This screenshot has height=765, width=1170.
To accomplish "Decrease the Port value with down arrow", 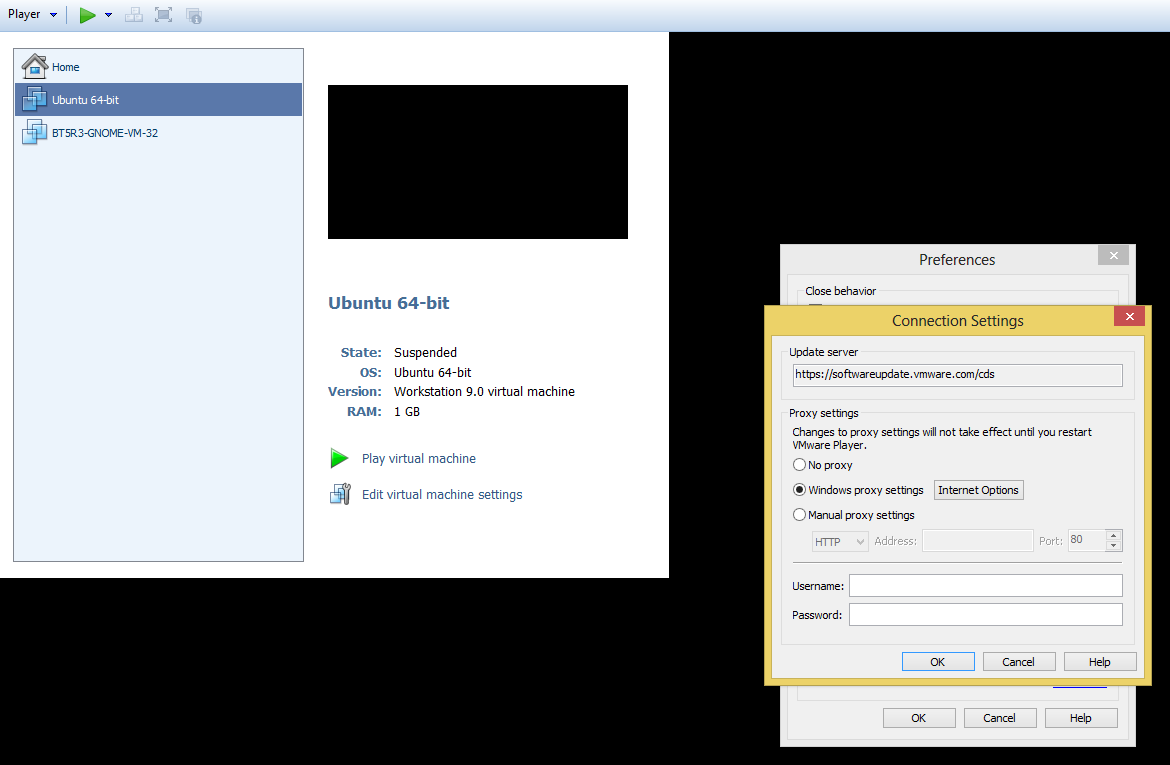I will pos(1113,546).
